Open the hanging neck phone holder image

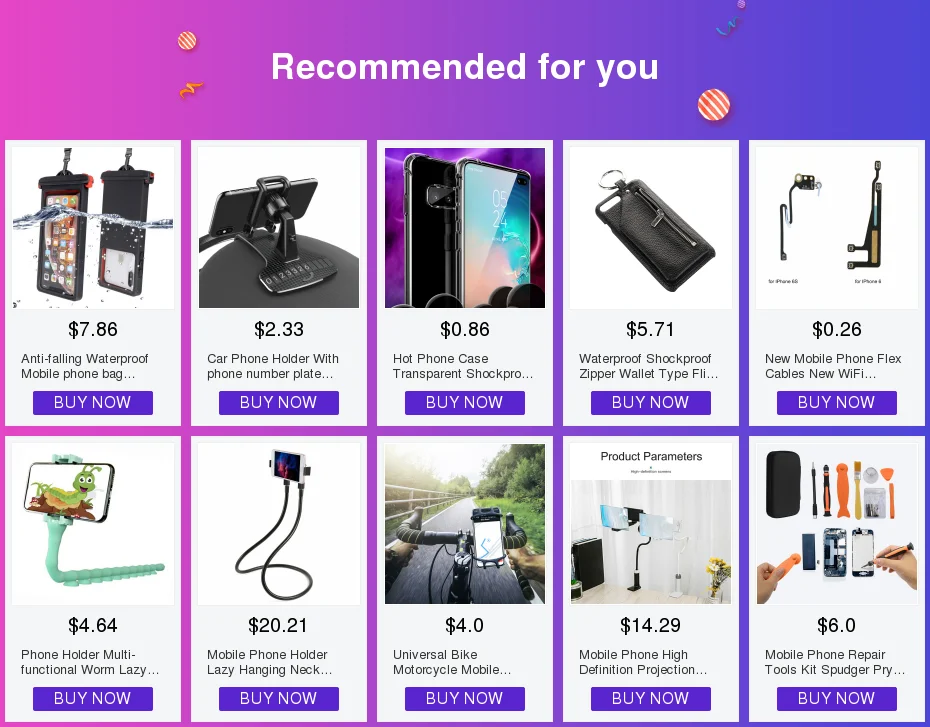pos(279,524)
